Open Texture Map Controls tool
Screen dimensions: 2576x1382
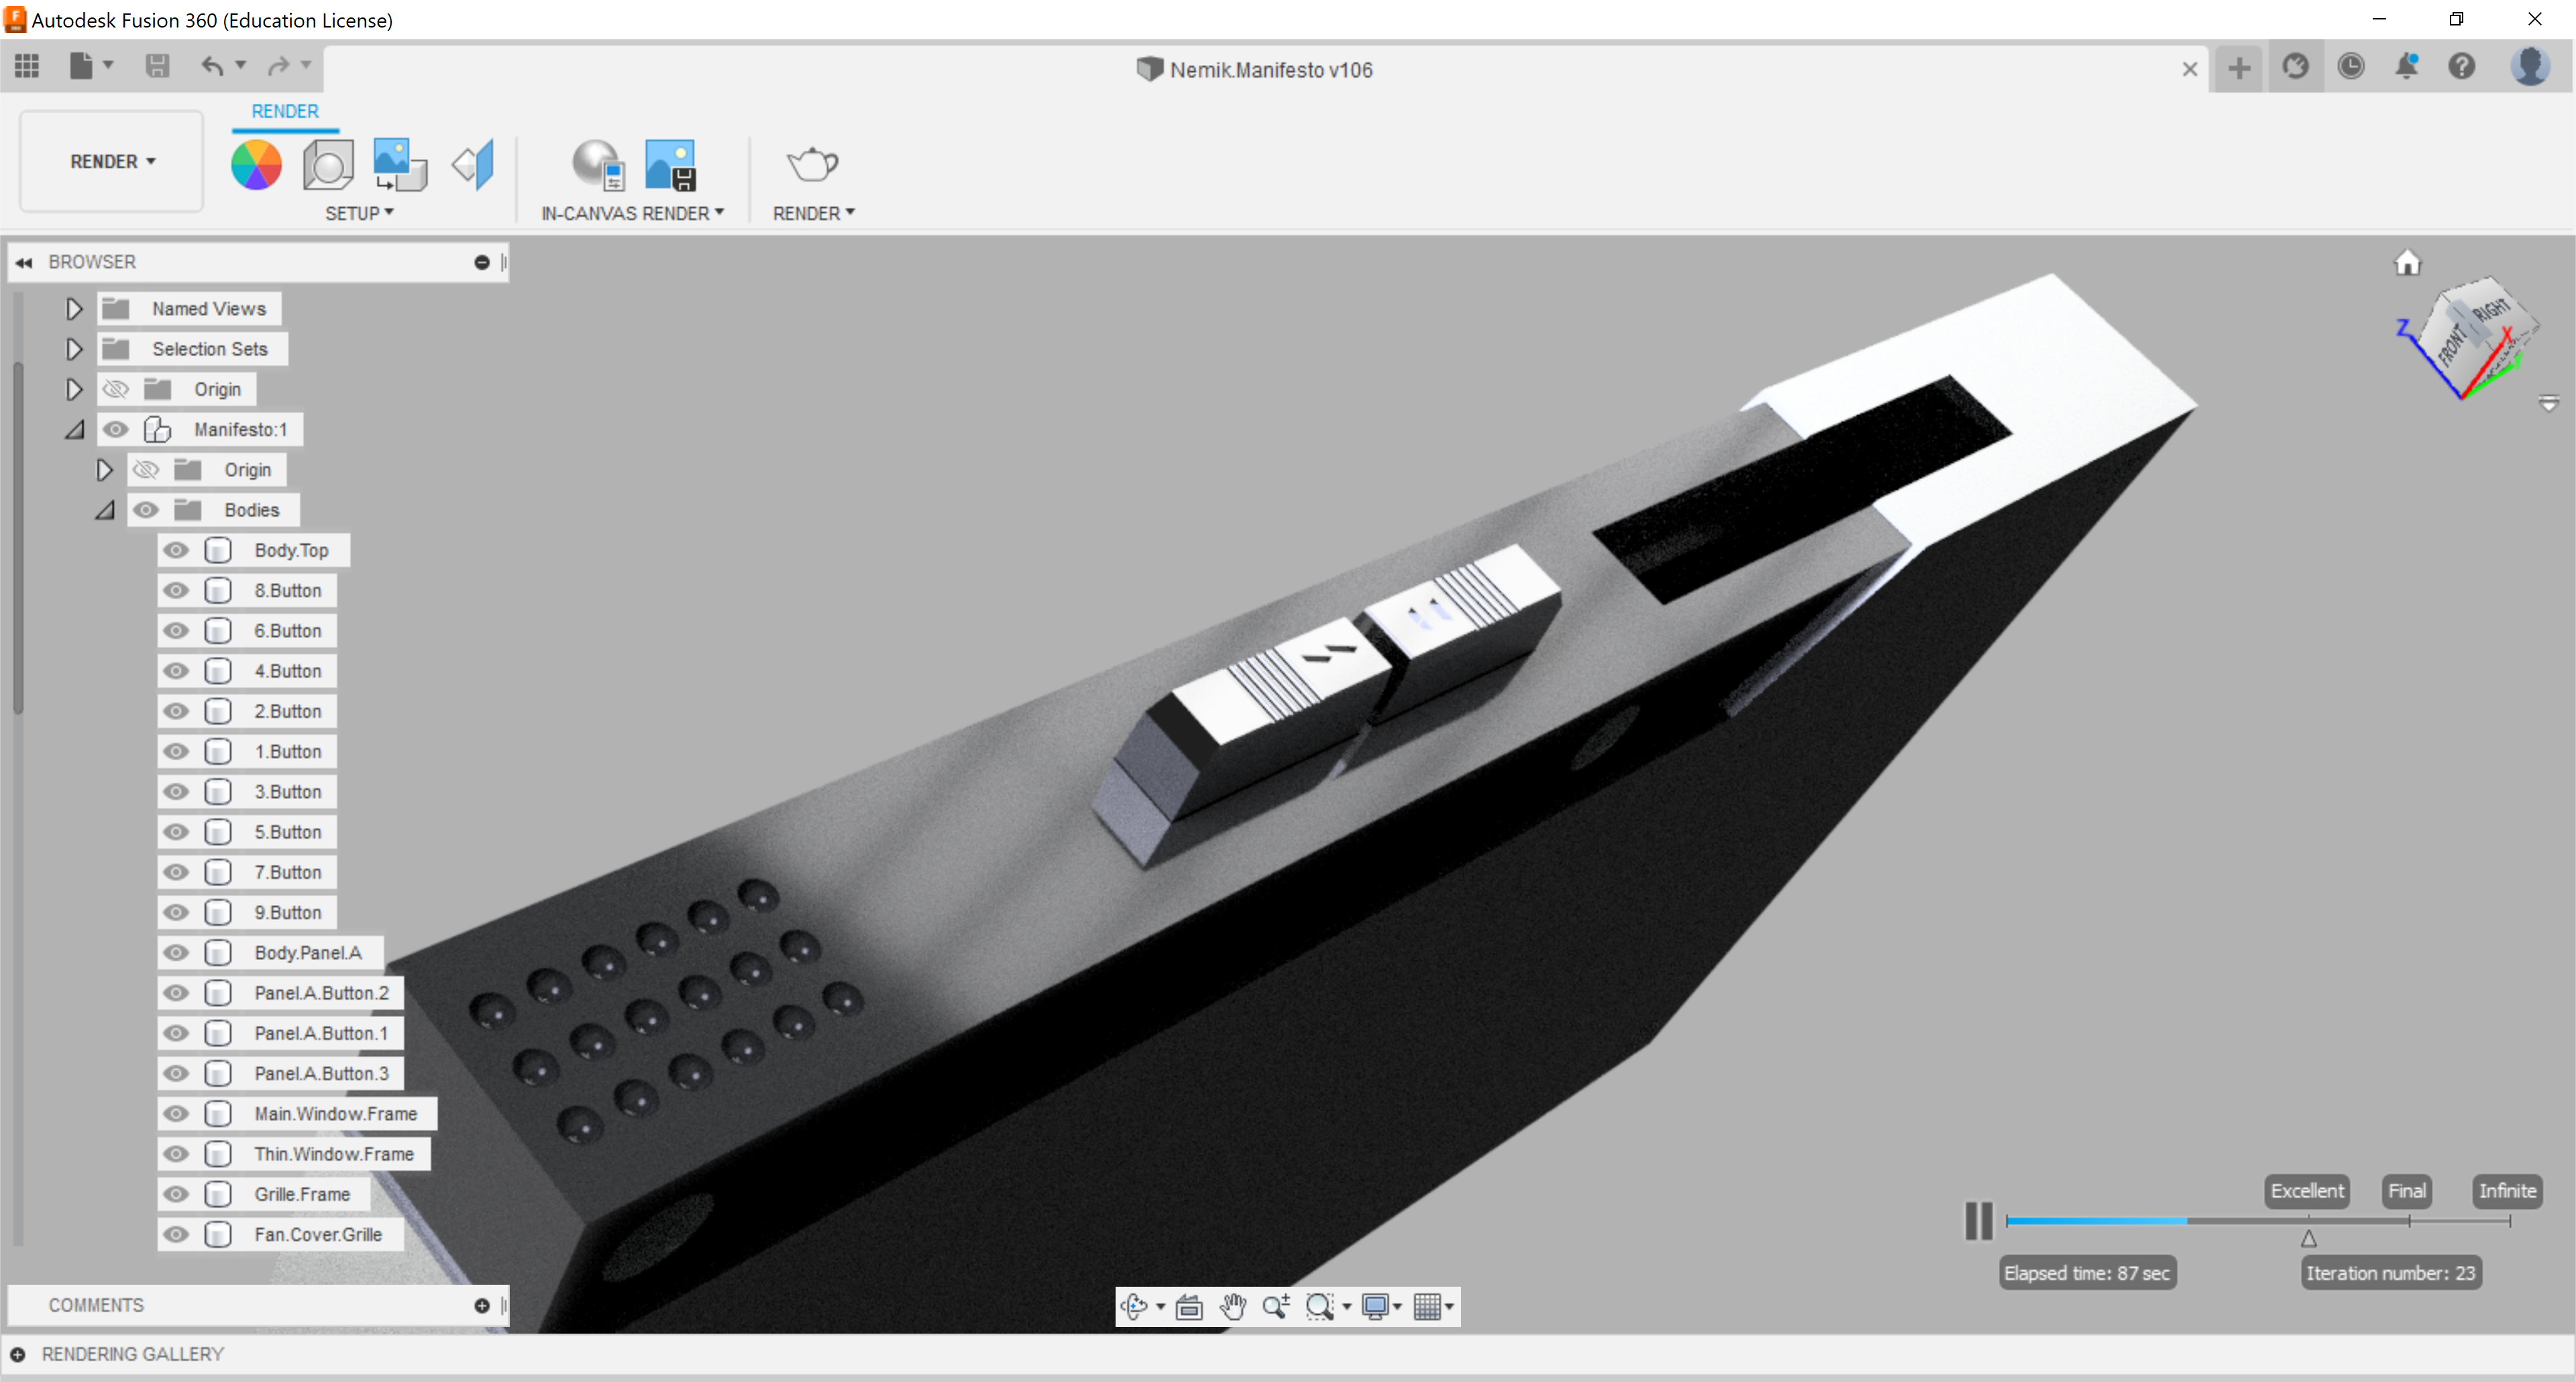coord(473,165)
